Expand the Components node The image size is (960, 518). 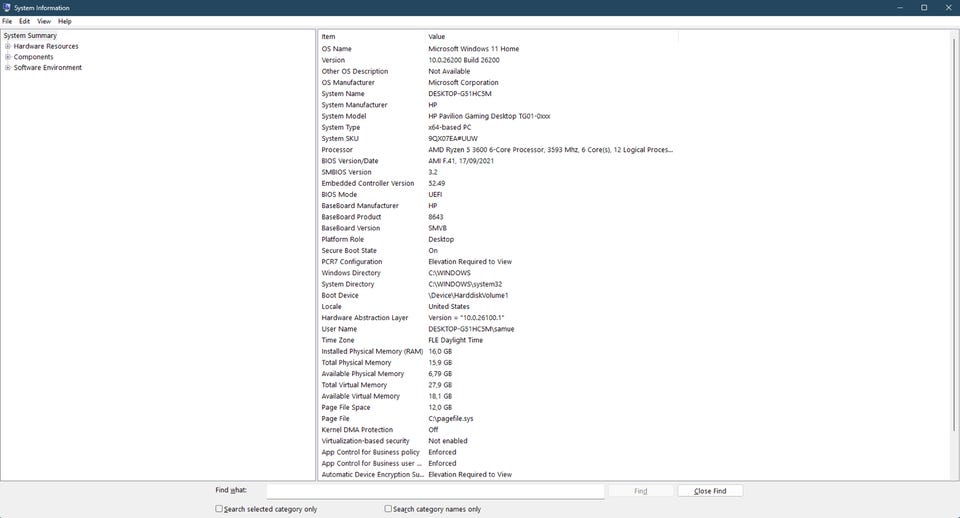(8, 57)
